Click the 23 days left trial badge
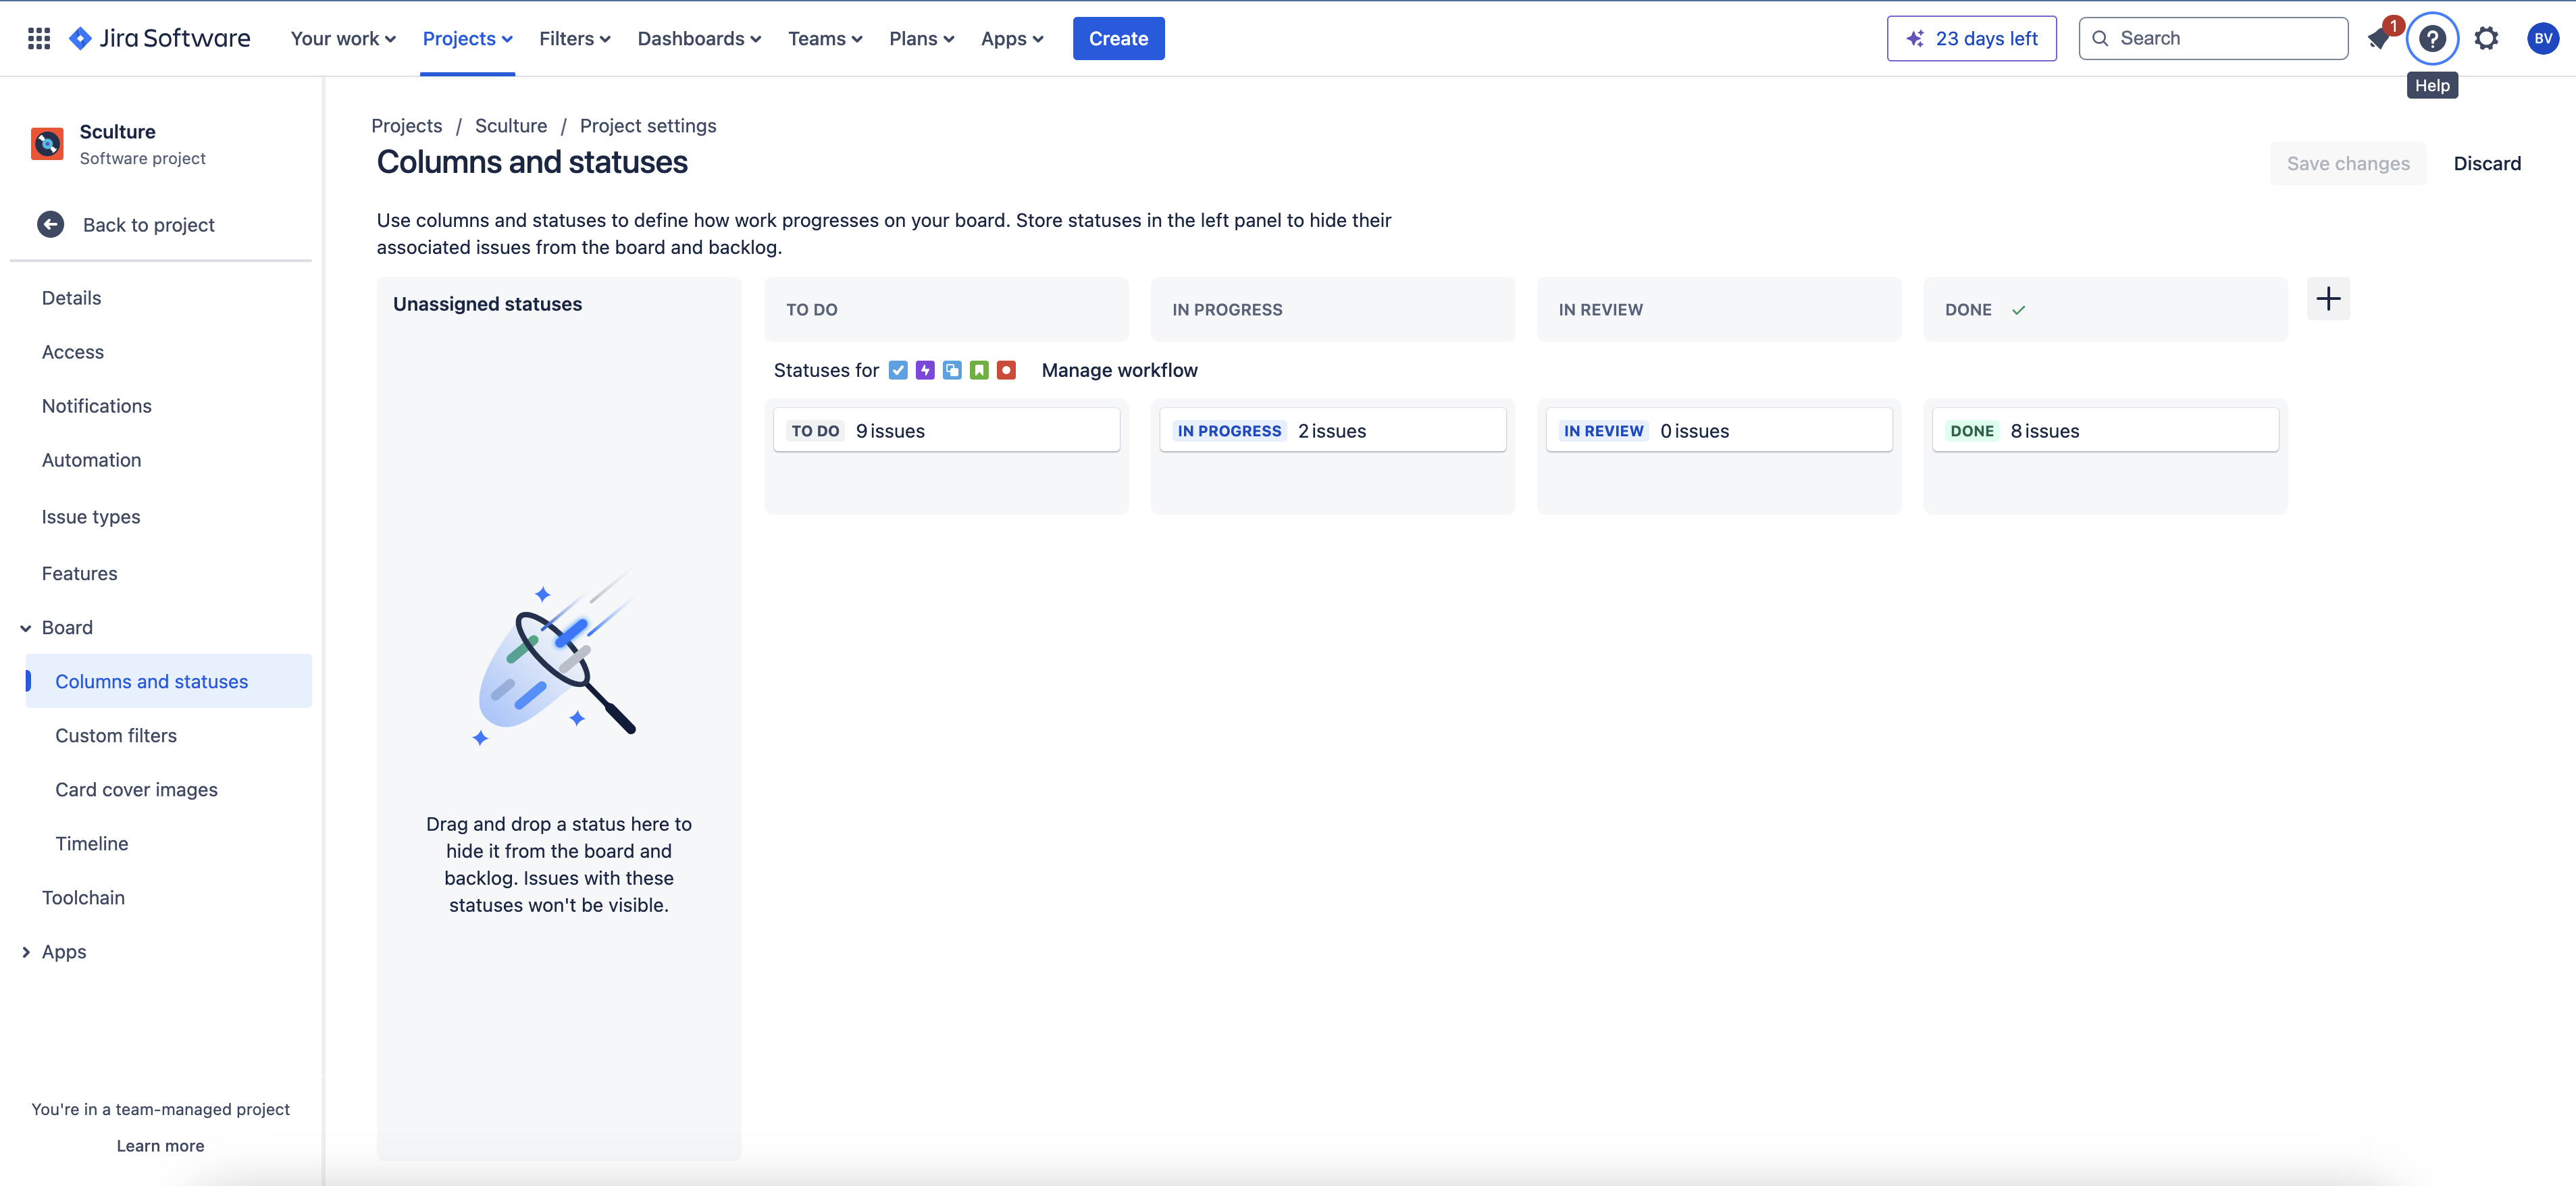The image size is (2576, 1186). [1971, 38]
